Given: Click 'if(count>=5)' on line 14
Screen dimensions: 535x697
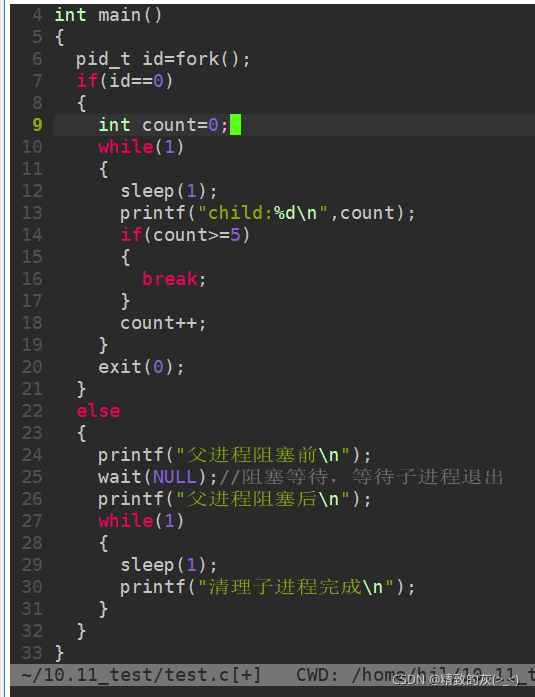Looking at the screenshot, I should coord(185,235).
